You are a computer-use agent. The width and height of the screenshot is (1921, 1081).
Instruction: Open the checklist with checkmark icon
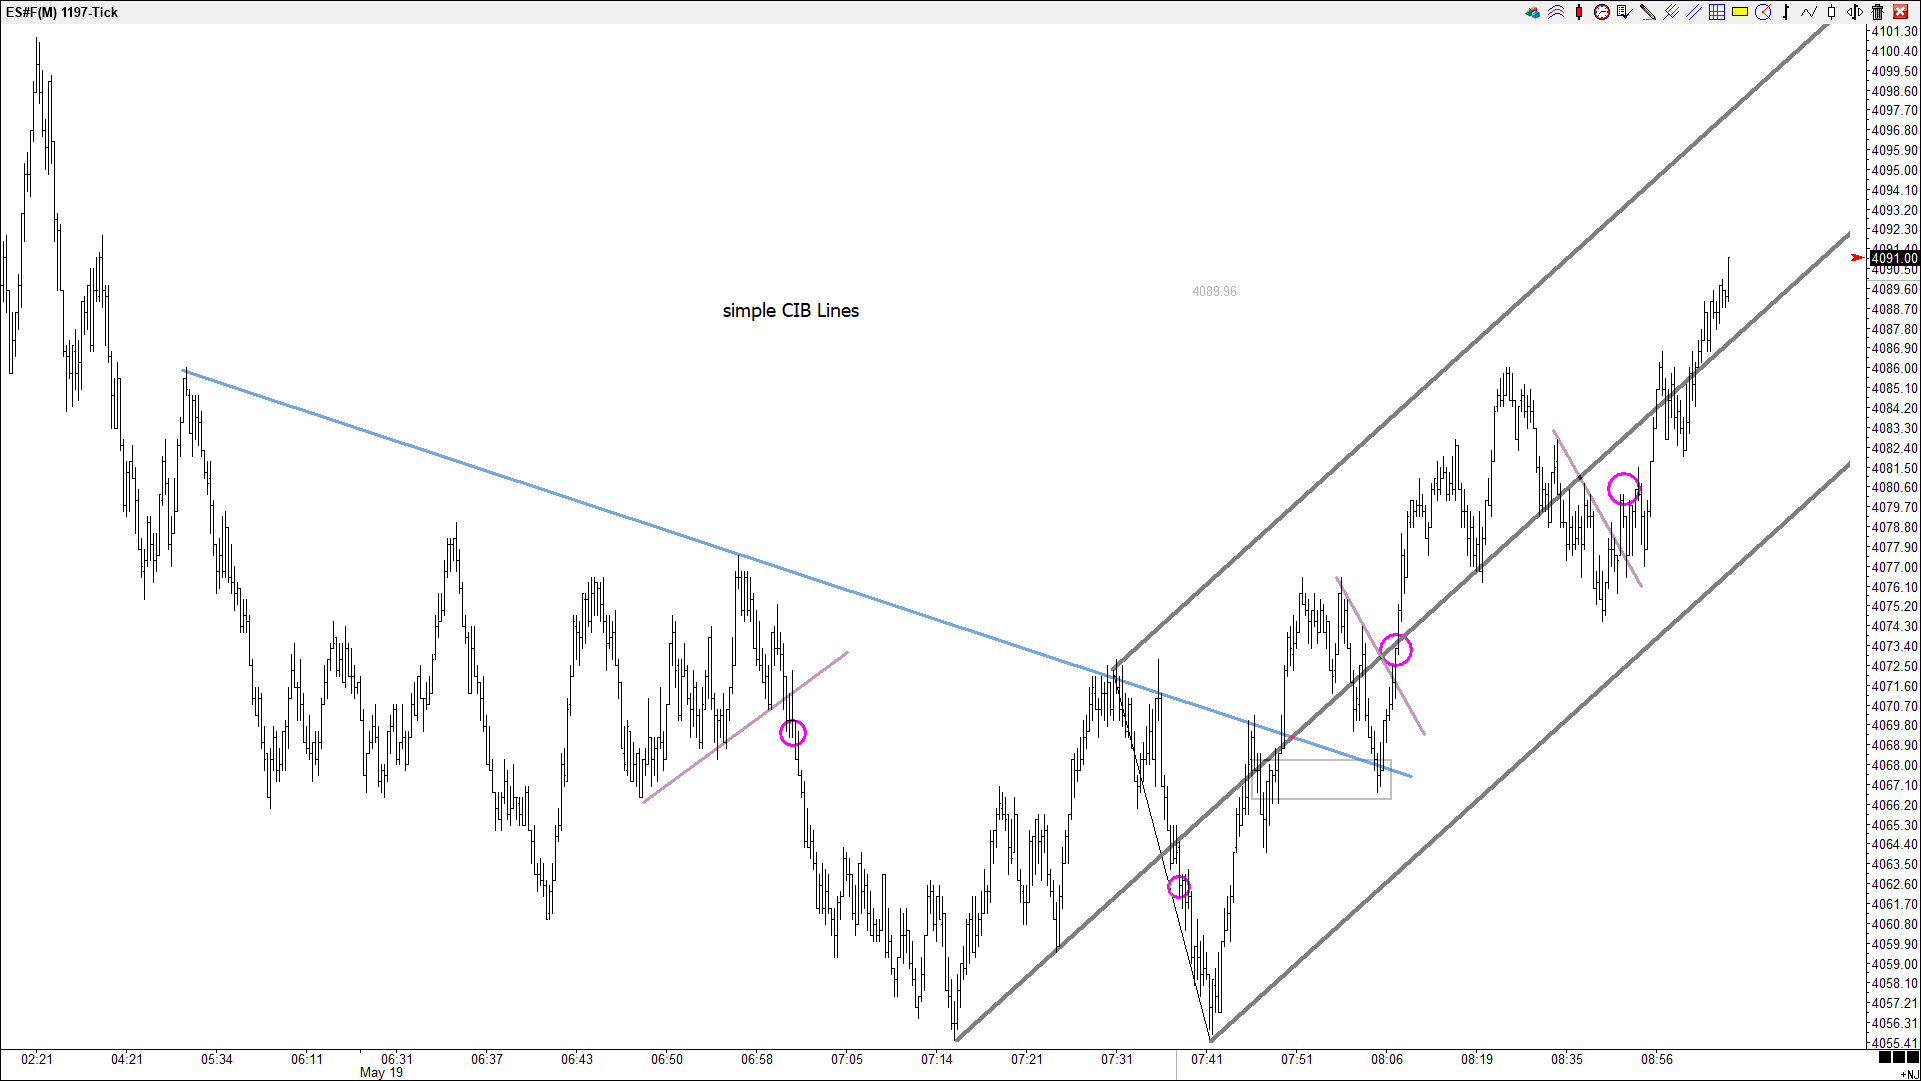point(1624,12)
